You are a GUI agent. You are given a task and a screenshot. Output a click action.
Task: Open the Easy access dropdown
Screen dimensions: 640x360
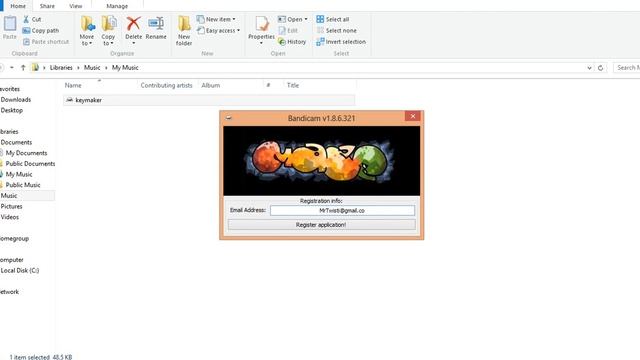point(238,31)
